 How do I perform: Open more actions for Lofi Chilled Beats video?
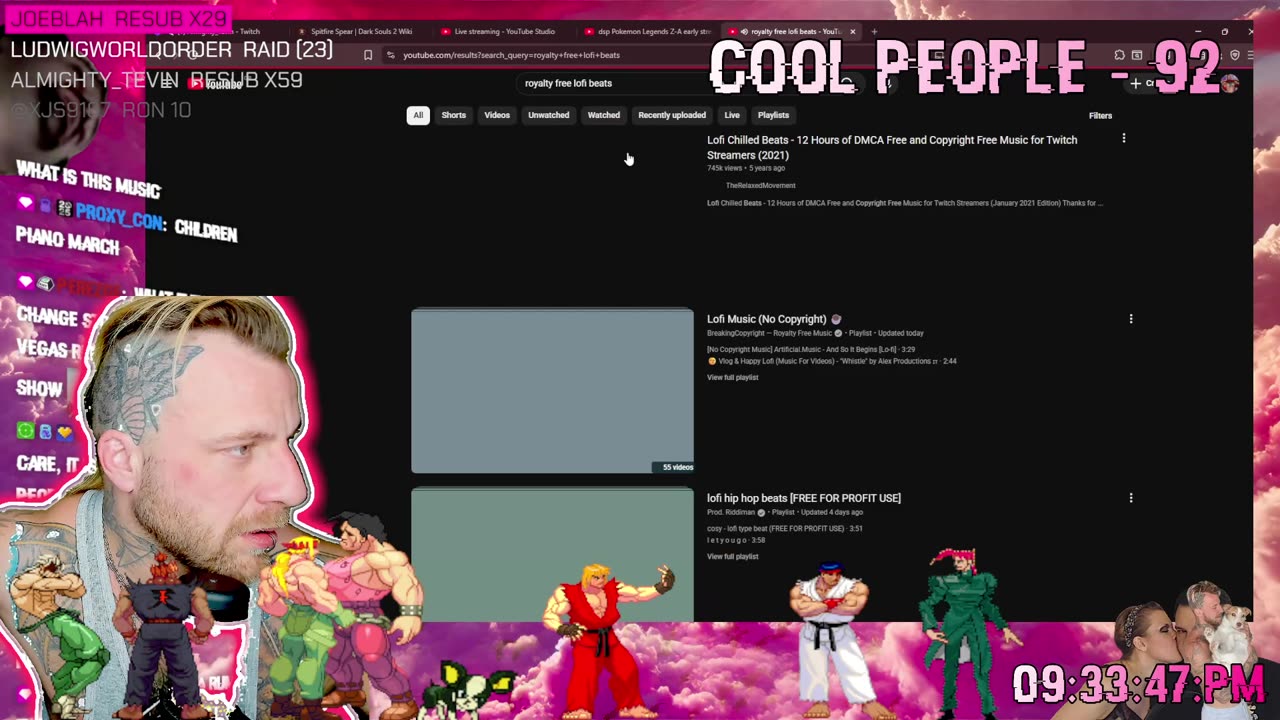[x=1123, y=139]
